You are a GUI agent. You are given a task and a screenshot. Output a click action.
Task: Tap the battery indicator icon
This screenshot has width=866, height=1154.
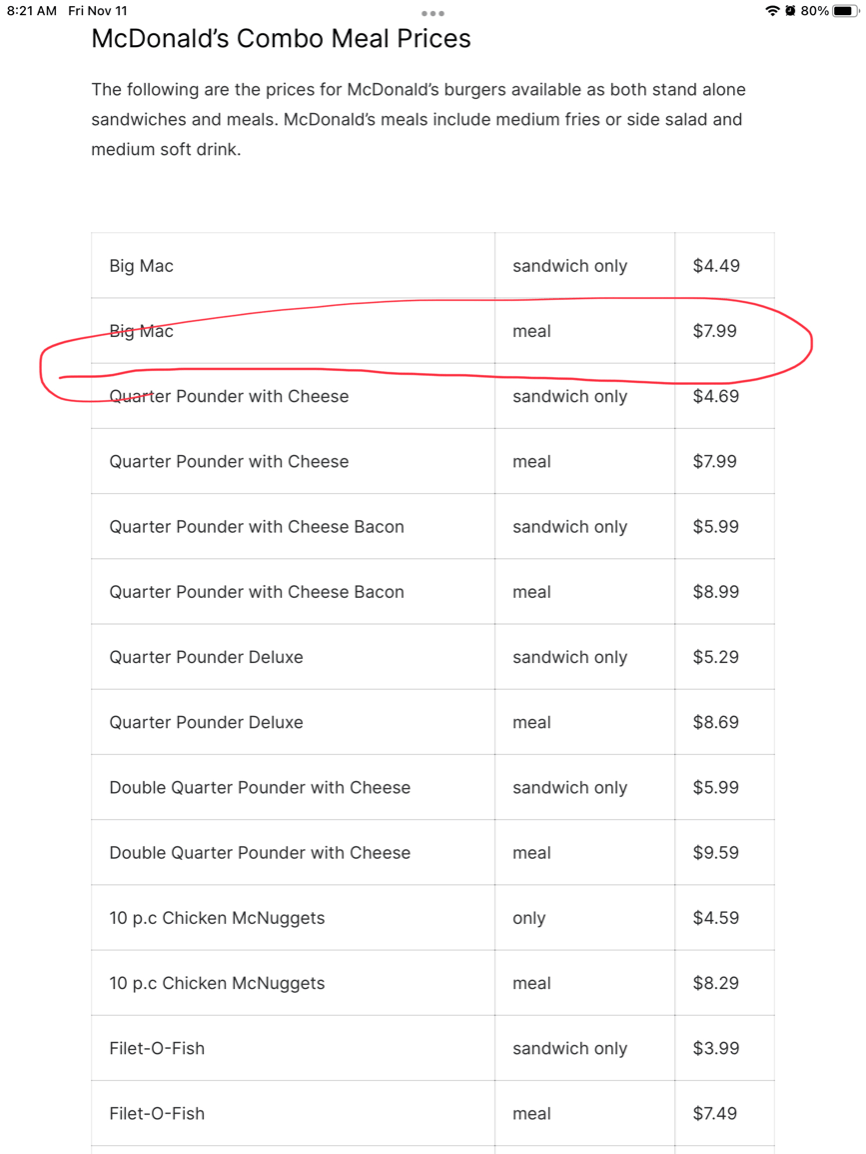tap(845, 11)
